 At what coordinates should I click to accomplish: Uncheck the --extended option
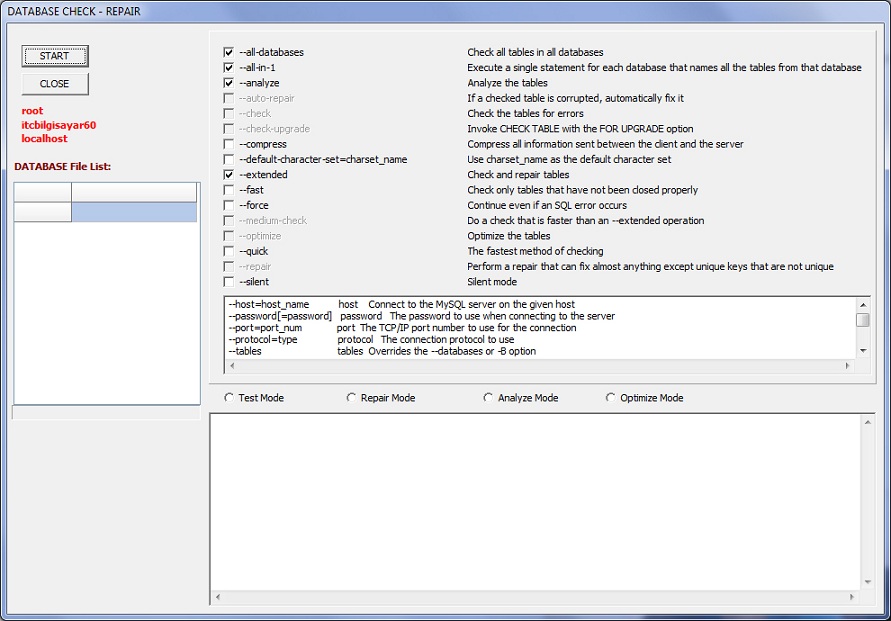[229, 175]
